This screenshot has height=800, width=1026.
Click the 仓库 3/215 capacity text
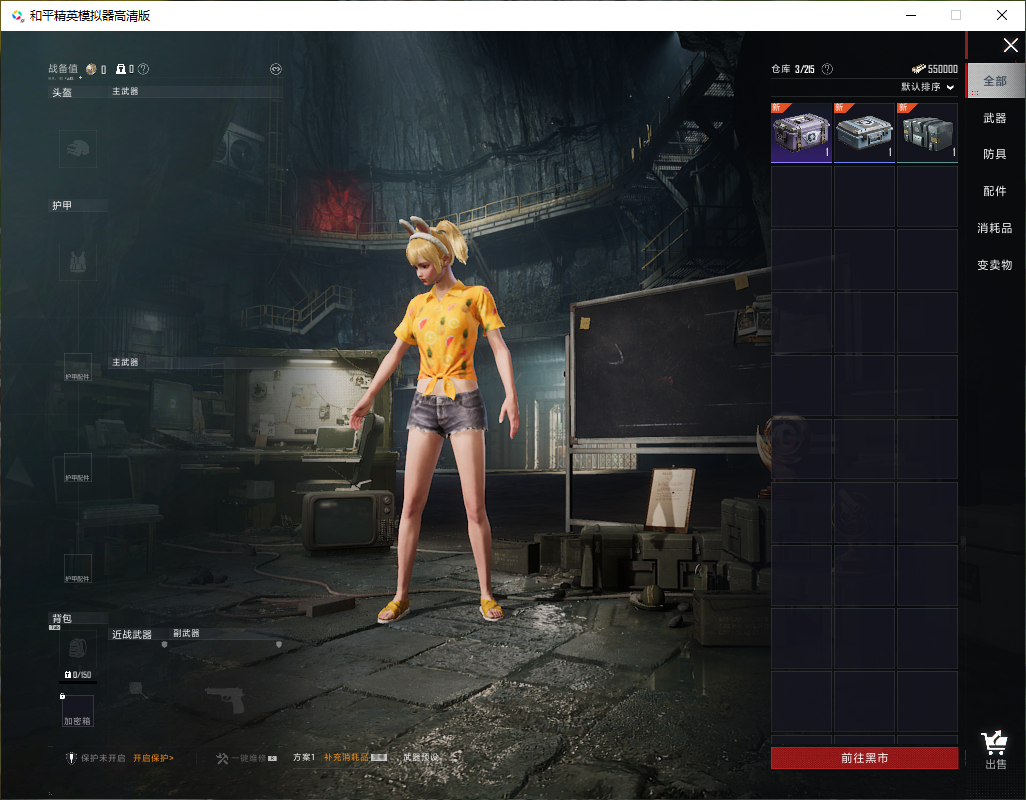793,69
